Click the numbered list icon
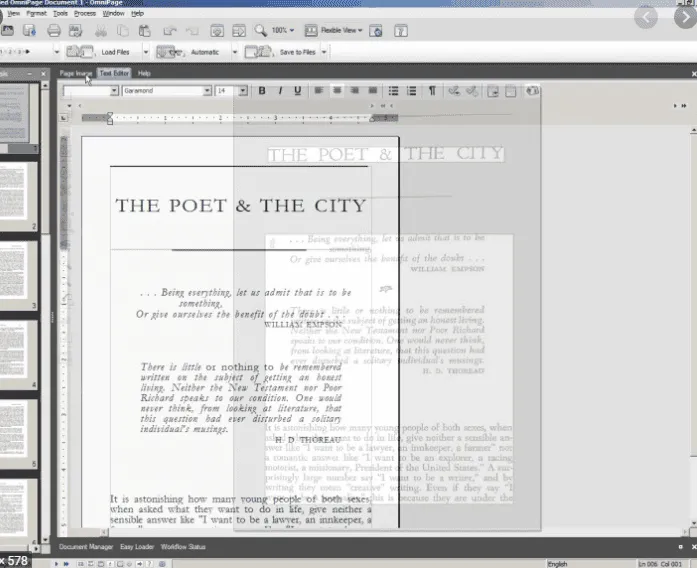The height and width of the screenshot is (568, 697). (x=412, y=91)
